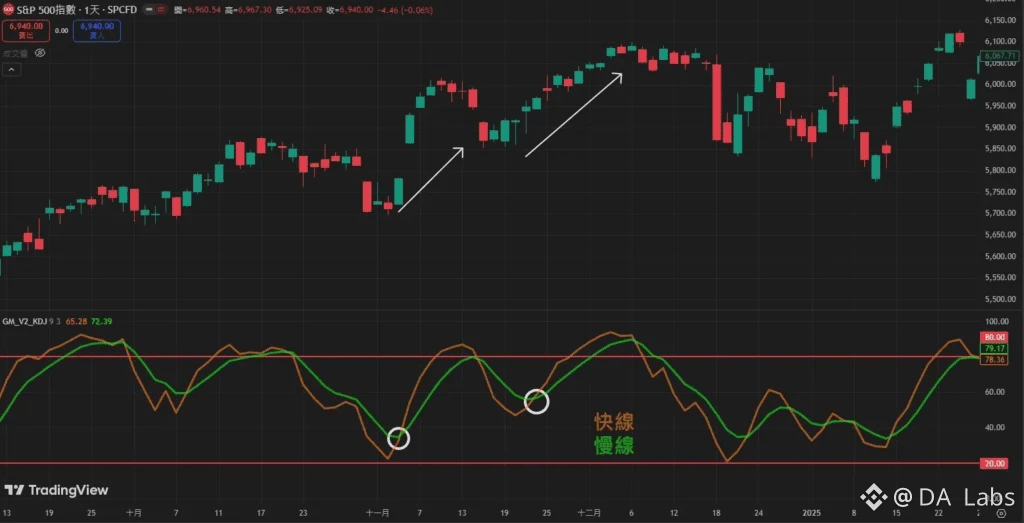
Task: Open the TradingView logo link
Action: click(x=56, y=490)
